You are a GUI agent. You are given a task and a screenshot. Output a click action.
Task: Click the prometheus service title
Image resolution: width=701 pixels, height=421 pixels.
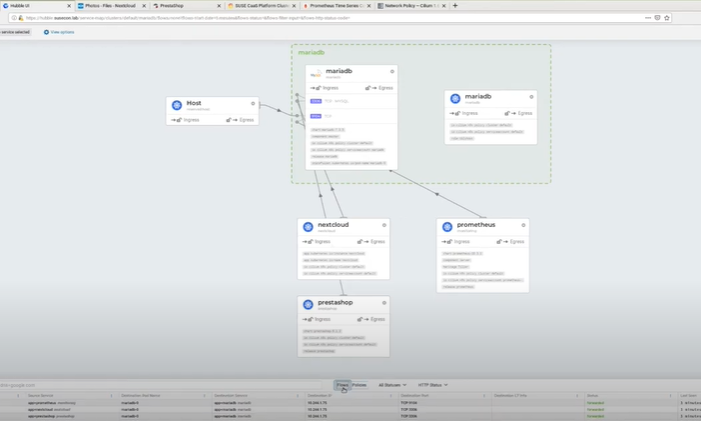pos(476,225)
